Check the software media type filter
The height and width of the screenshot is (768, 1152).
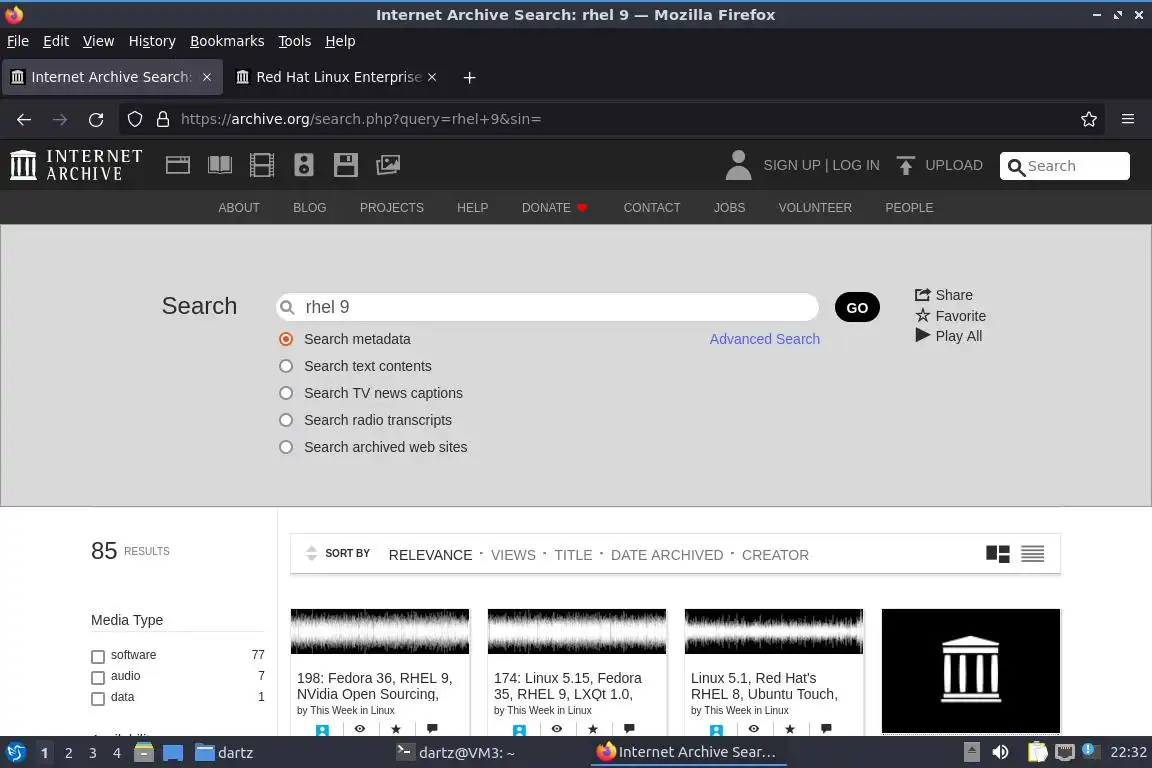coord(98,656)
